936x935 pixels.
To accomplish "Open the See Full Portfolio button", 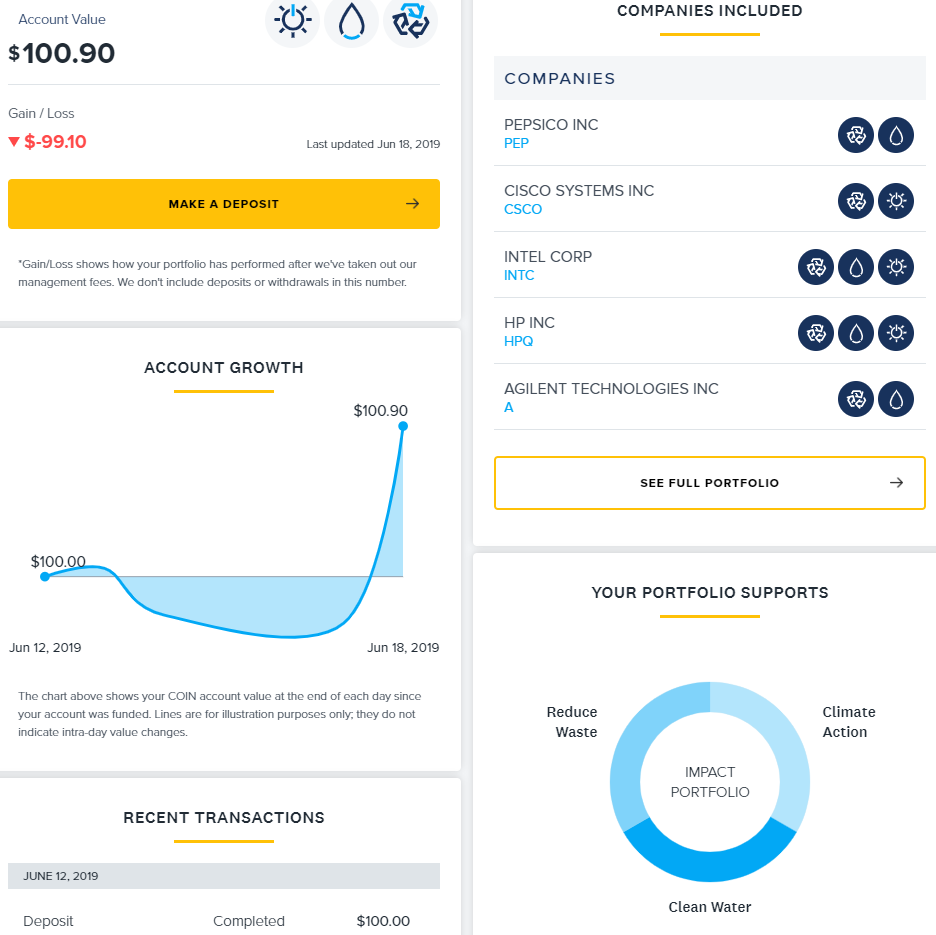I will [x=710, y=483].
